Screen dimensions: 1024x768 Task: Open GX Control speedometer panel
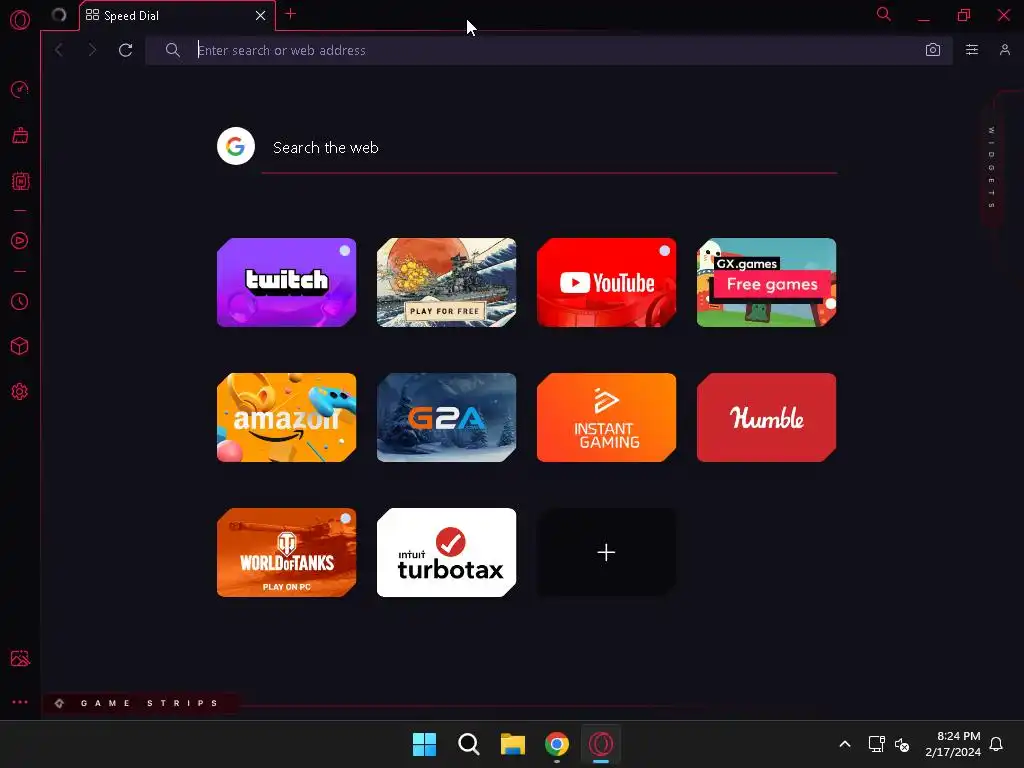click(x=20, y=89)
